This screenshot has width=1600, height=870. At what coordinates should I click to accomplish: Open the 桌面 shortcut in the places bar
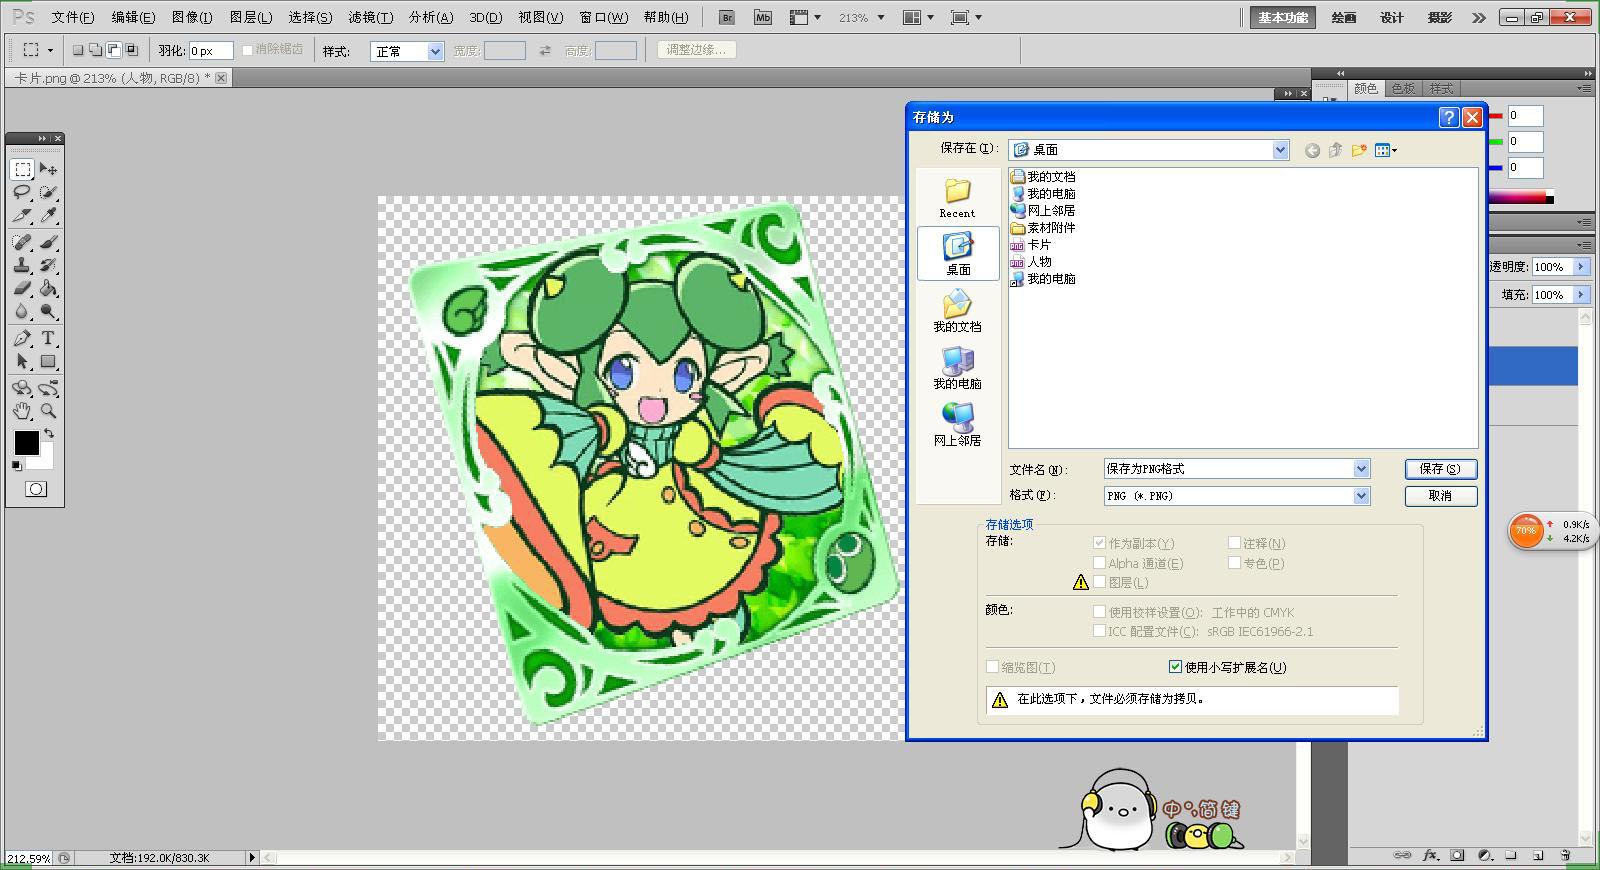click(x=958, y=253)
